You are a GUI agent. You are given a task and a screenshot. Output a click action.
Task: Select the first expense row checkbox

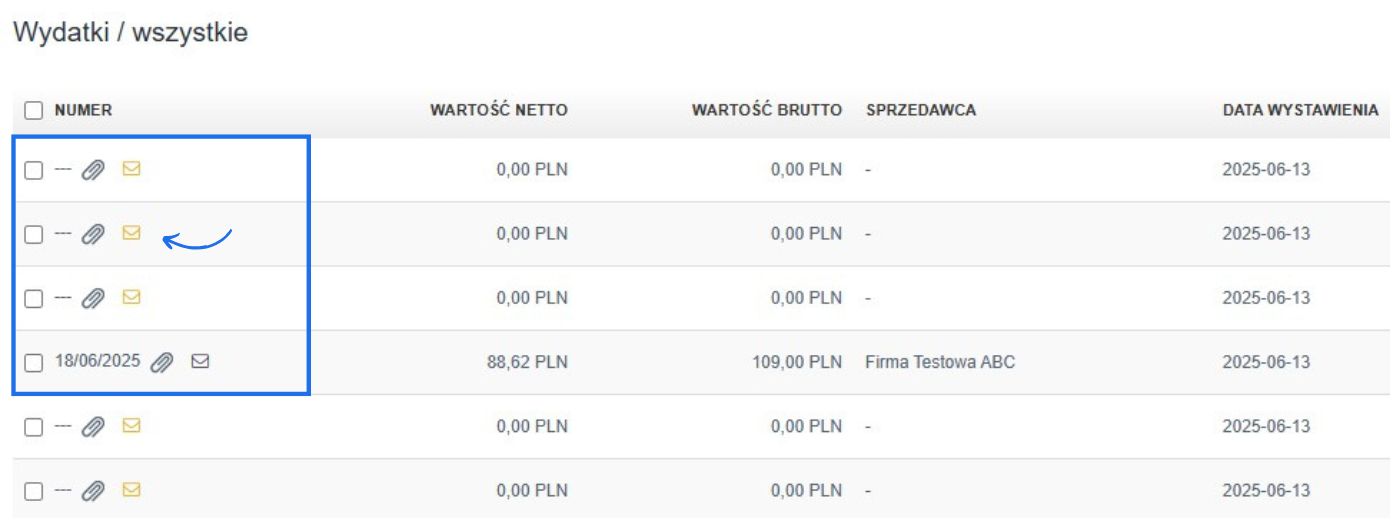[x=34, y=170]
